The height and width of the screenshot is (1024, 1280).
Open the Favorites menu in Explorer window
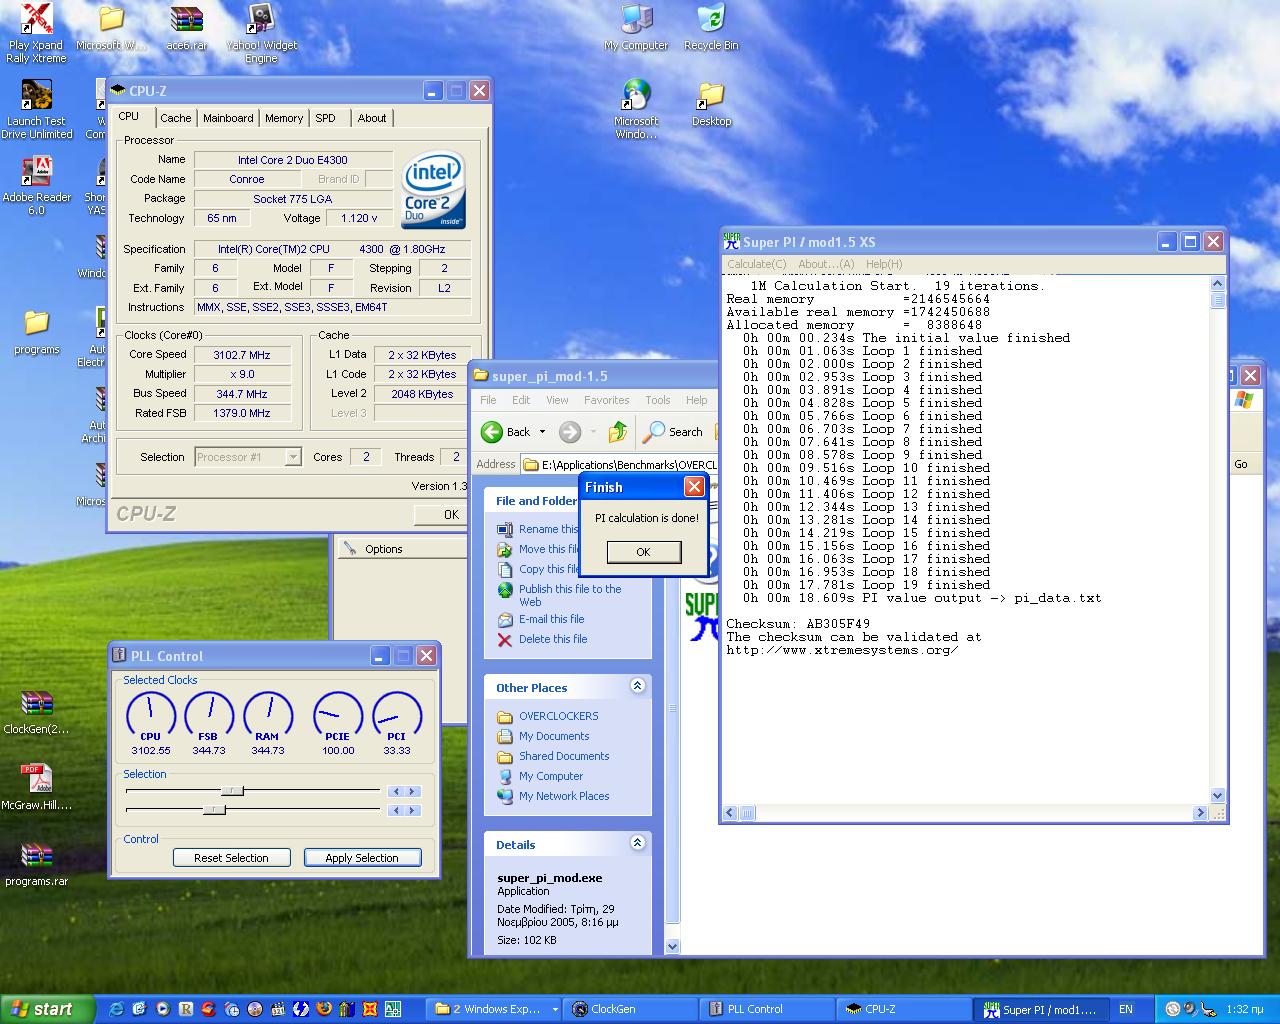point(606,400)
